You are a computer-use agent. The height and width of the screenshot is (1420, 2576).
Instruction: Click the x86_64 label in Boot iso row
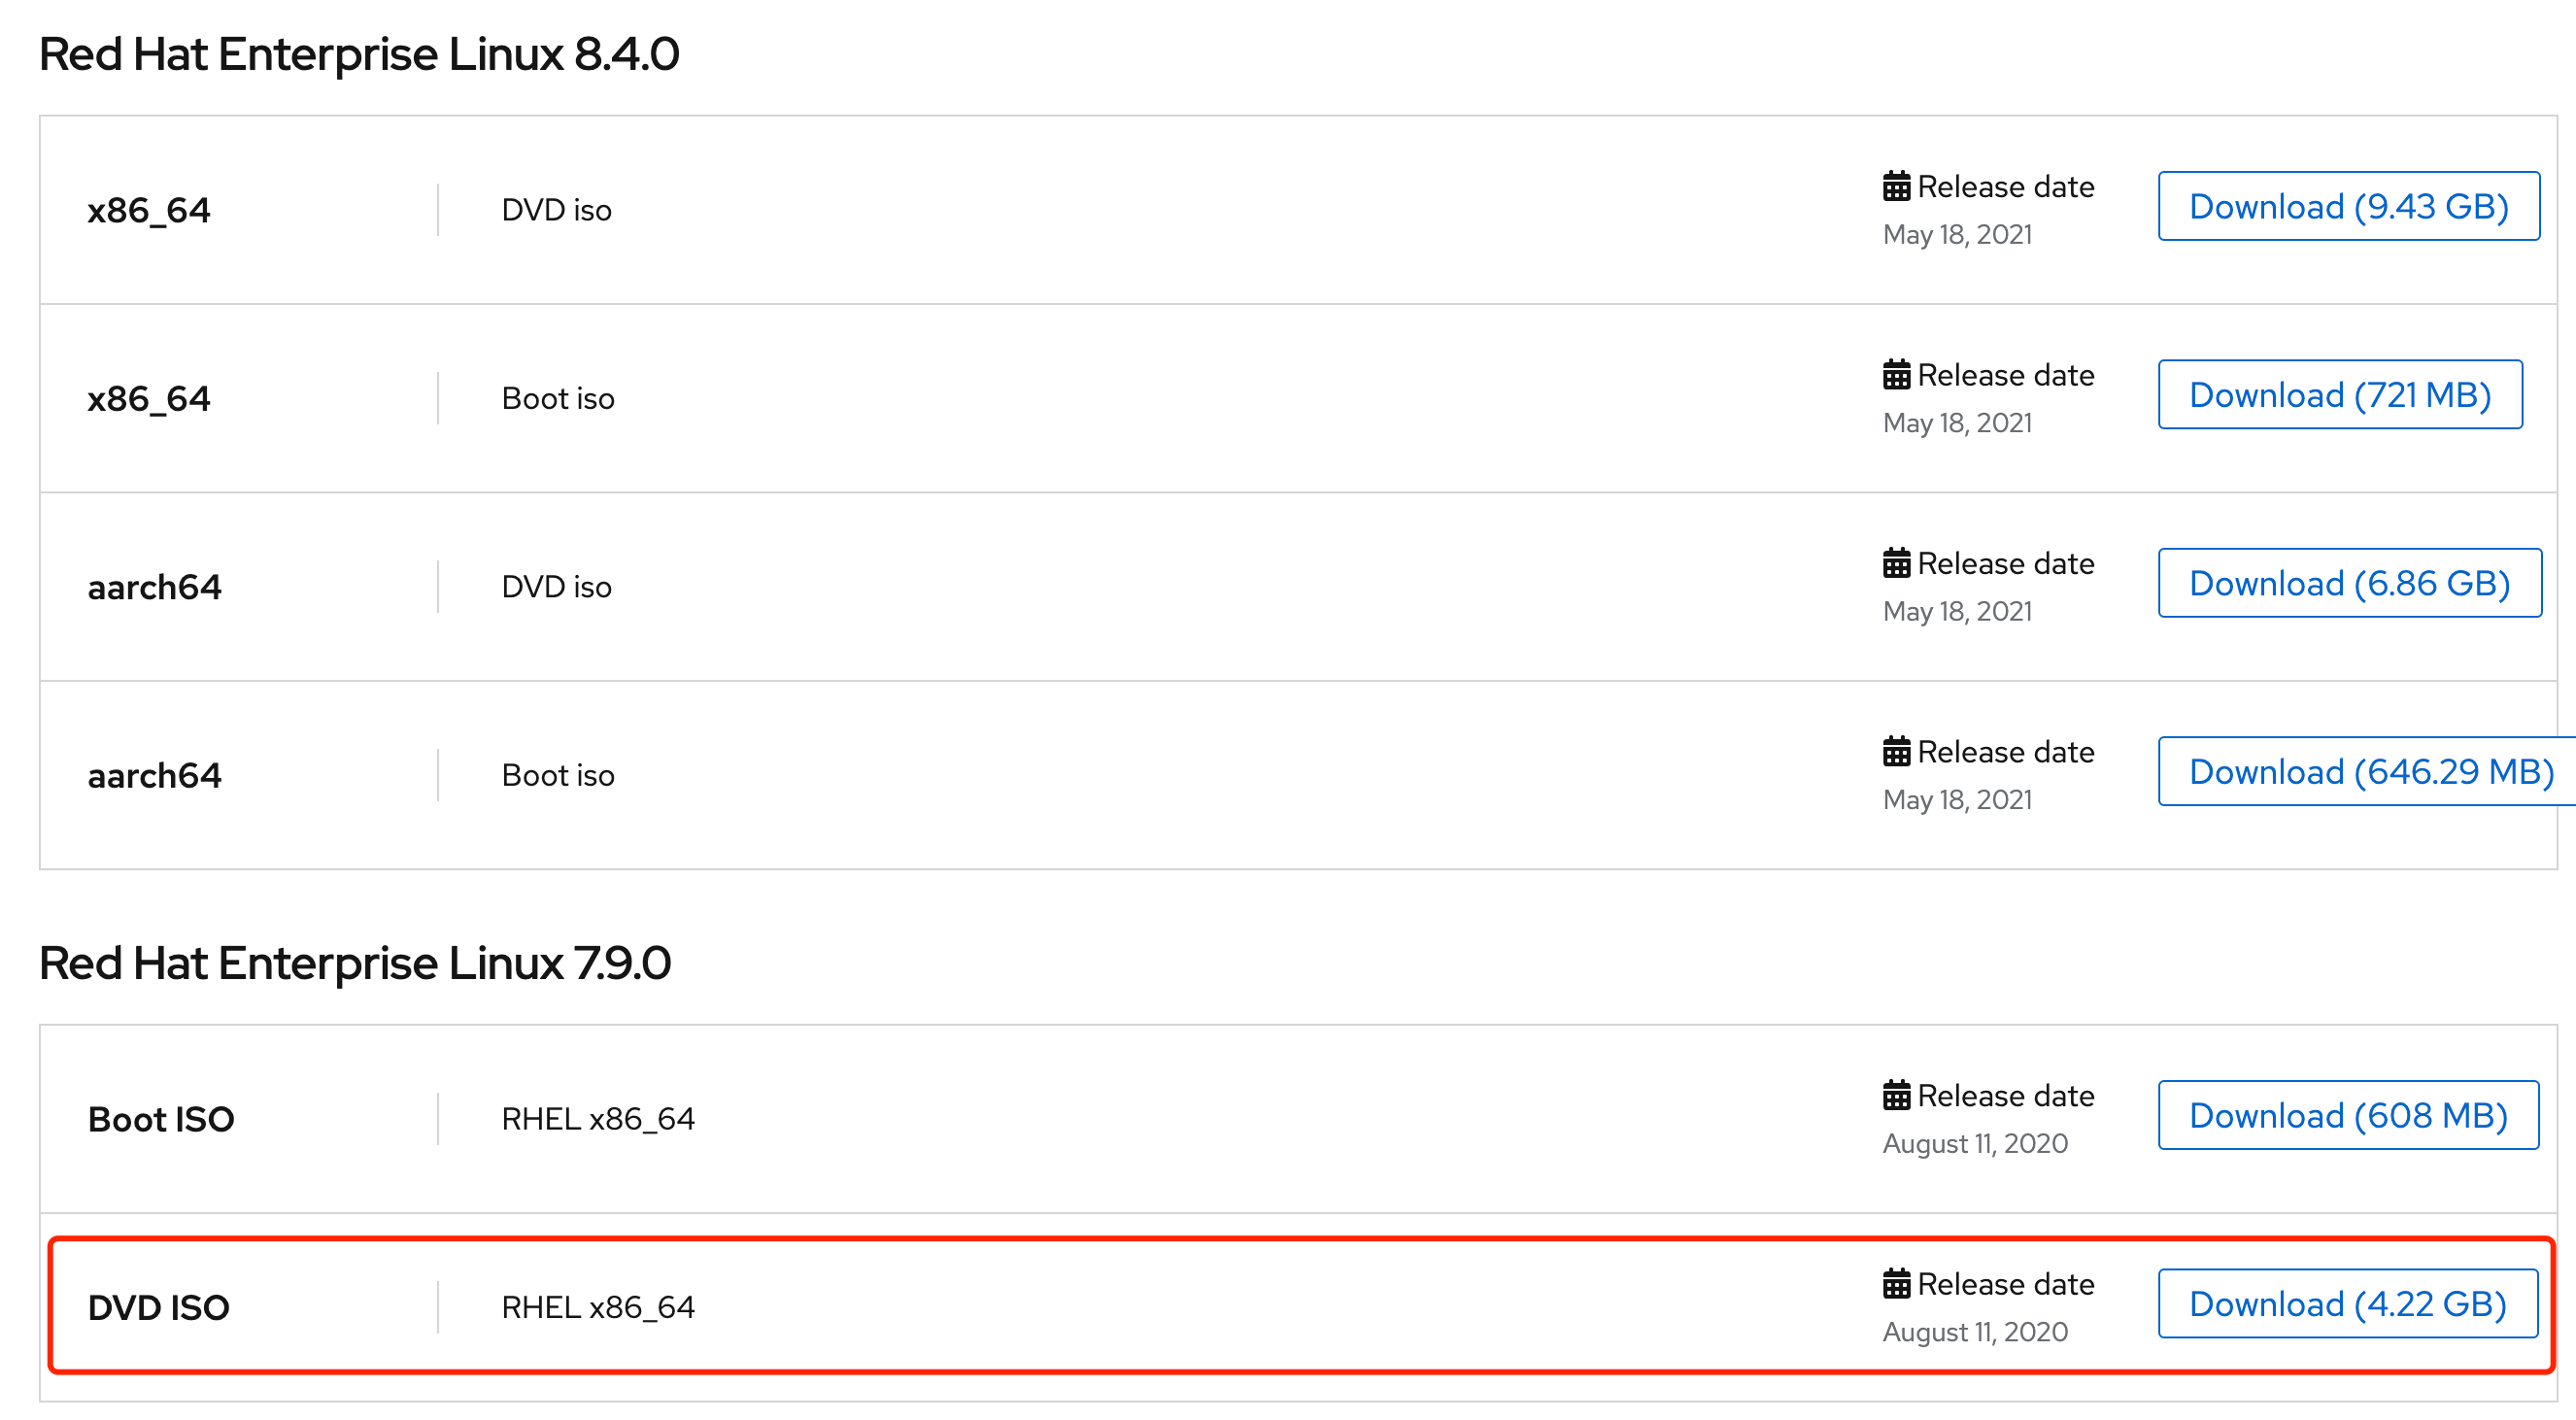149,399
